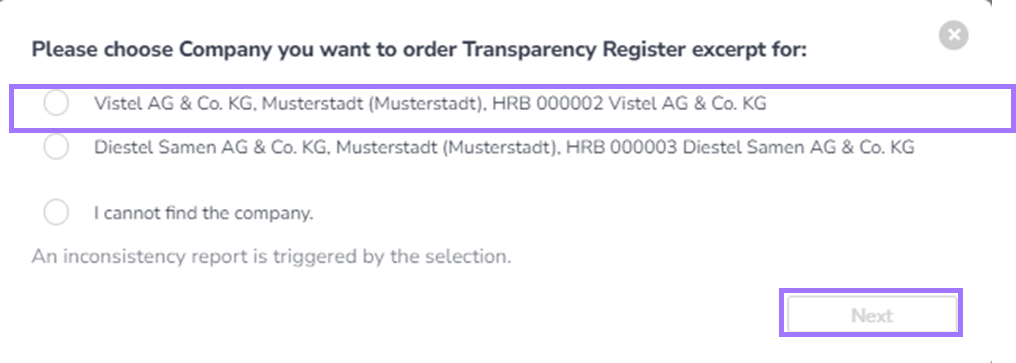
Task: Click the 'I cannot find the company.' label text
Action: [x=203, y=213]
